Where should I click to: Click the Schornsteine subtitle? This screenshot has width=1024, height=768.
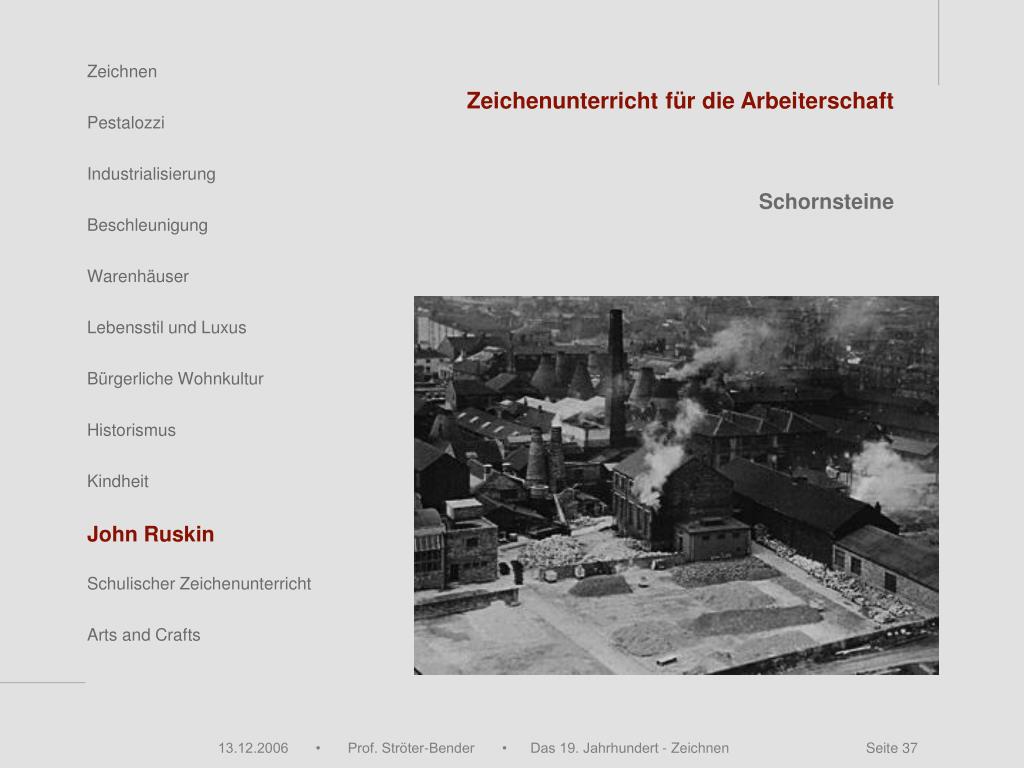(826, 202)
